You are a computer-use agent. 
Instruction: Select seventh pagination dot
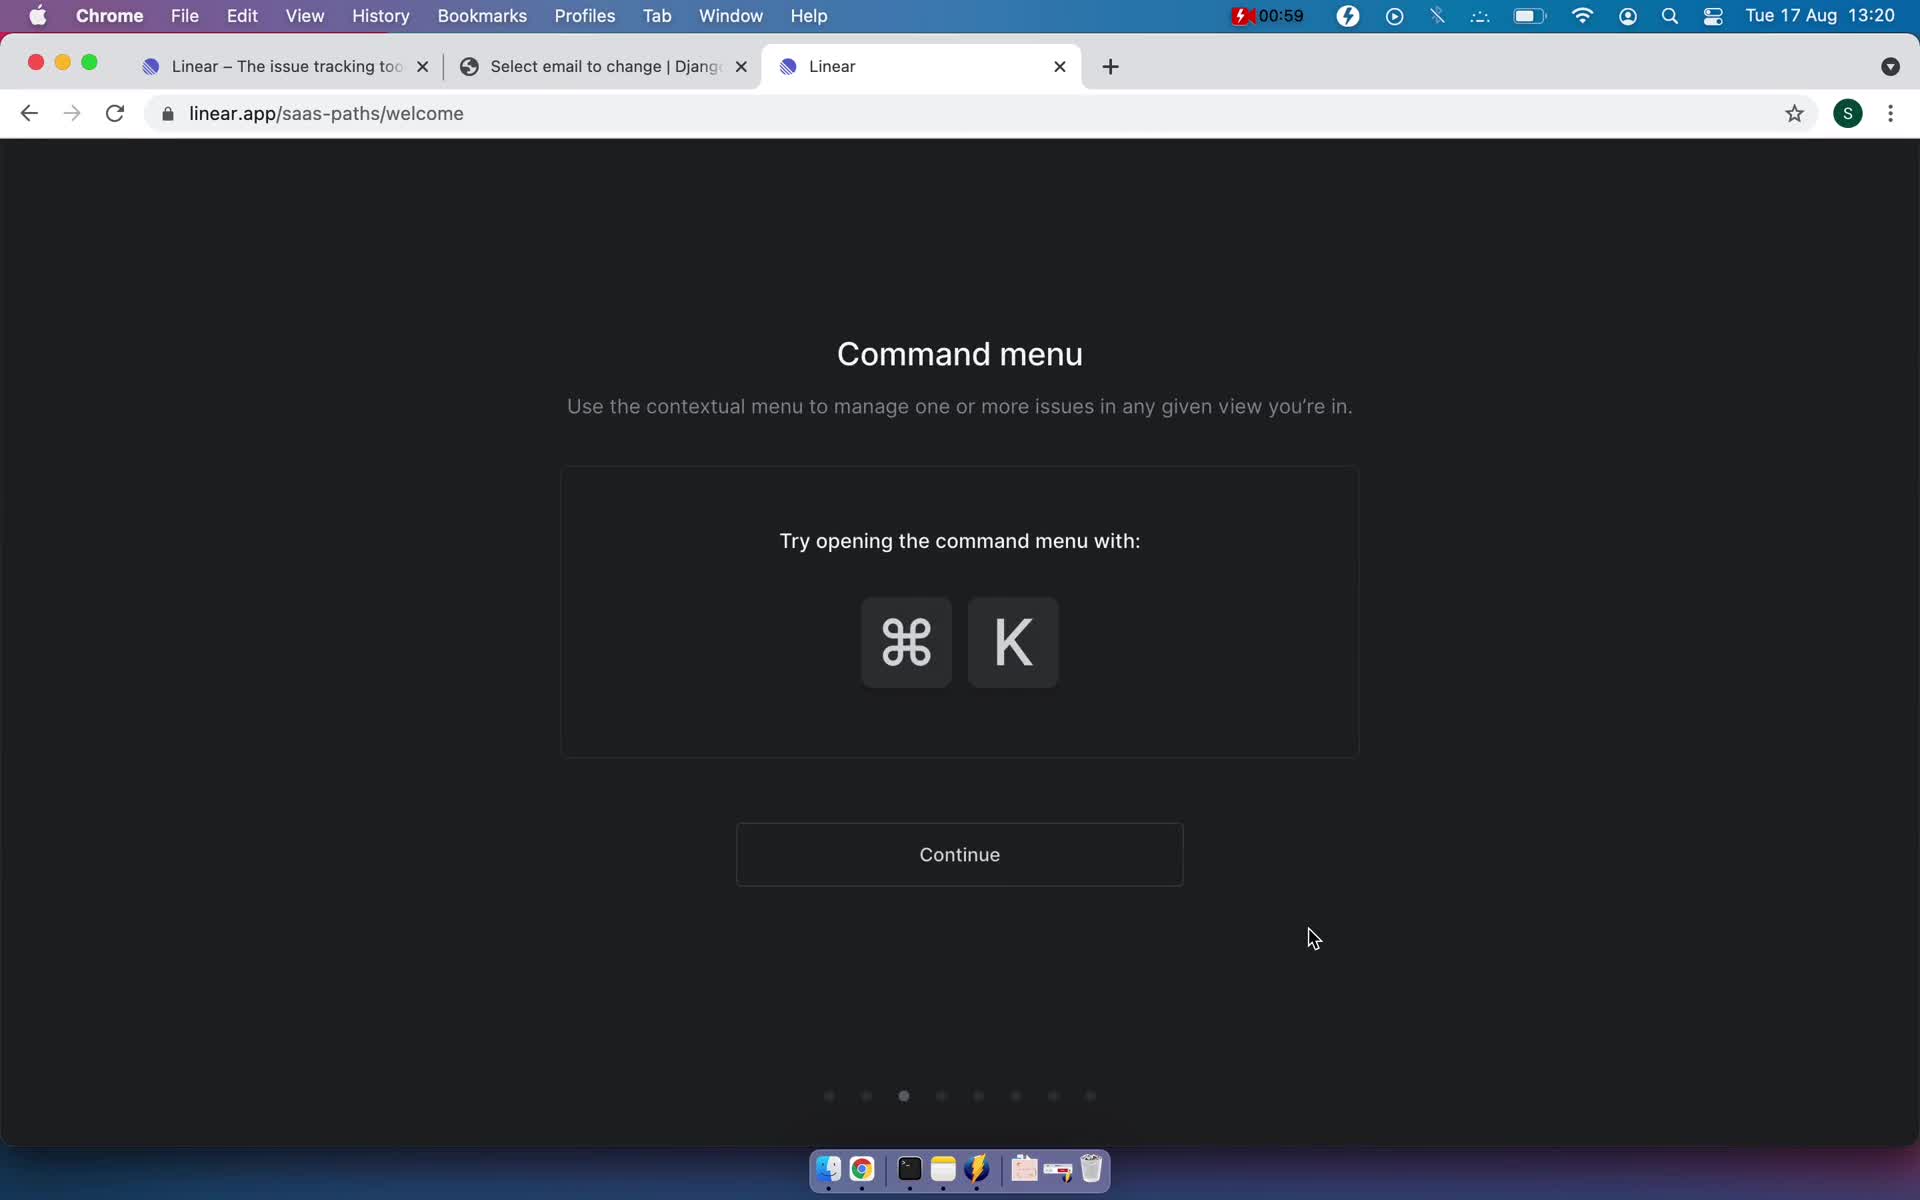coord(1053,1095)
